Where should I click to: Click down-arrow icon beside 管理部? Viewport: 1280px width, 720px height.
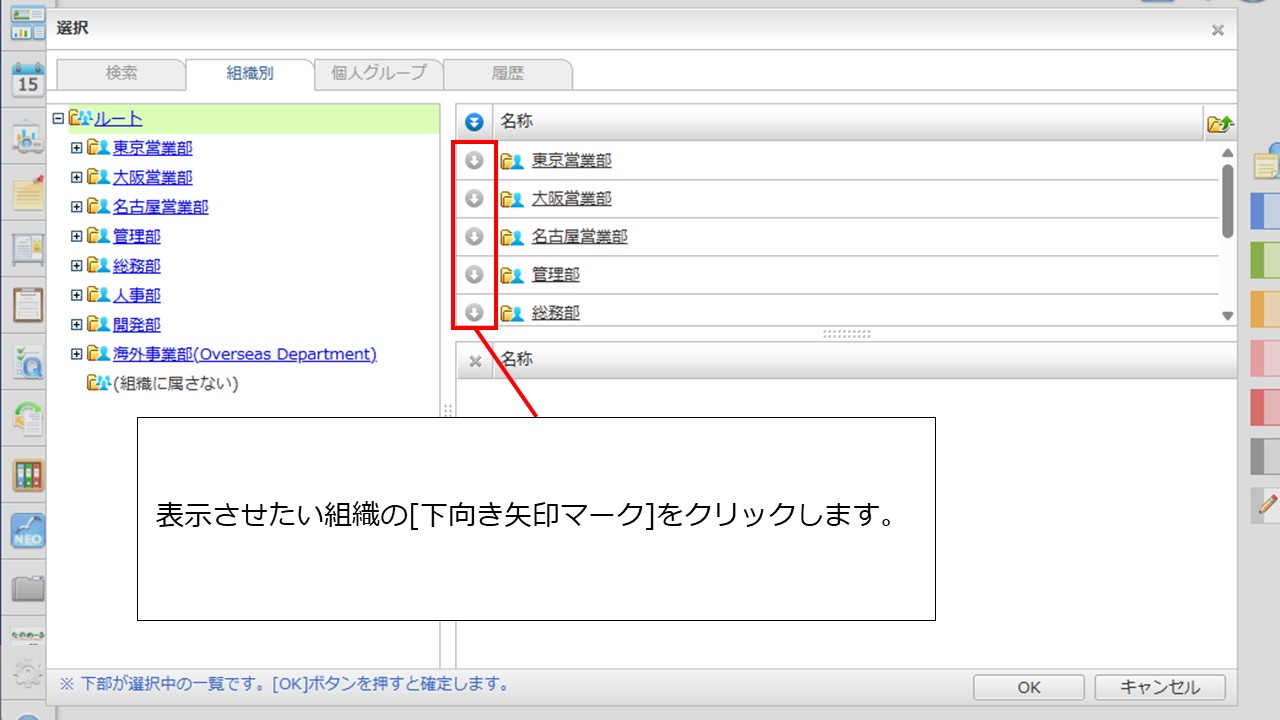pos(475,274)
